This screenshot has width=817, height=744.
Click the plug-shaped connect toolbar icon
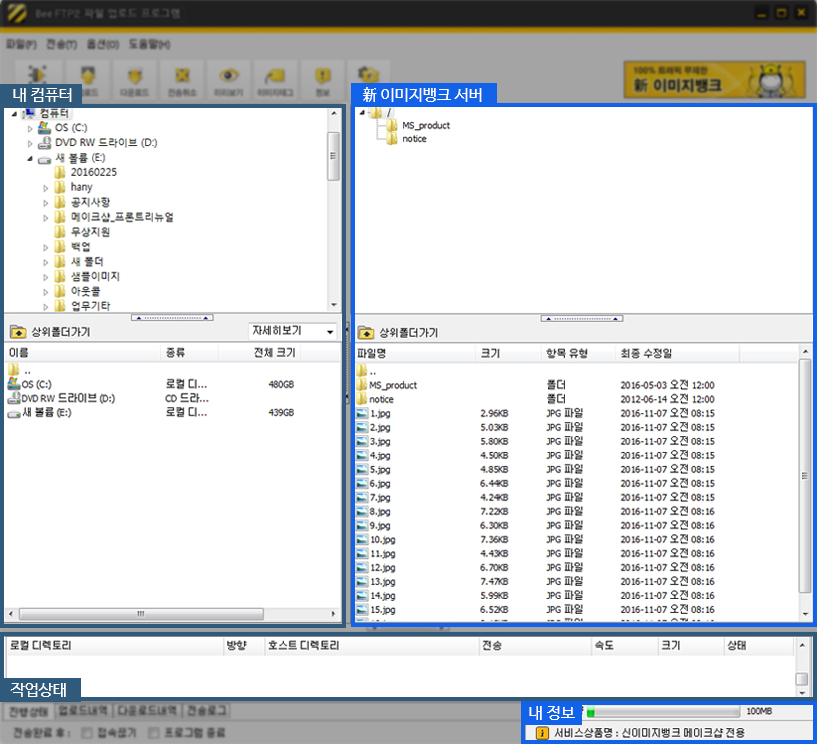click(37, 75)
